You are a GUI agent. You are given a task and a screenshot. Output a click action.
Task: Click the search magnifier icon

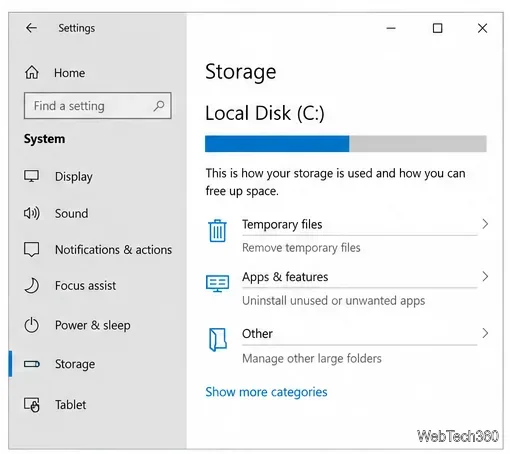(159, 106)
